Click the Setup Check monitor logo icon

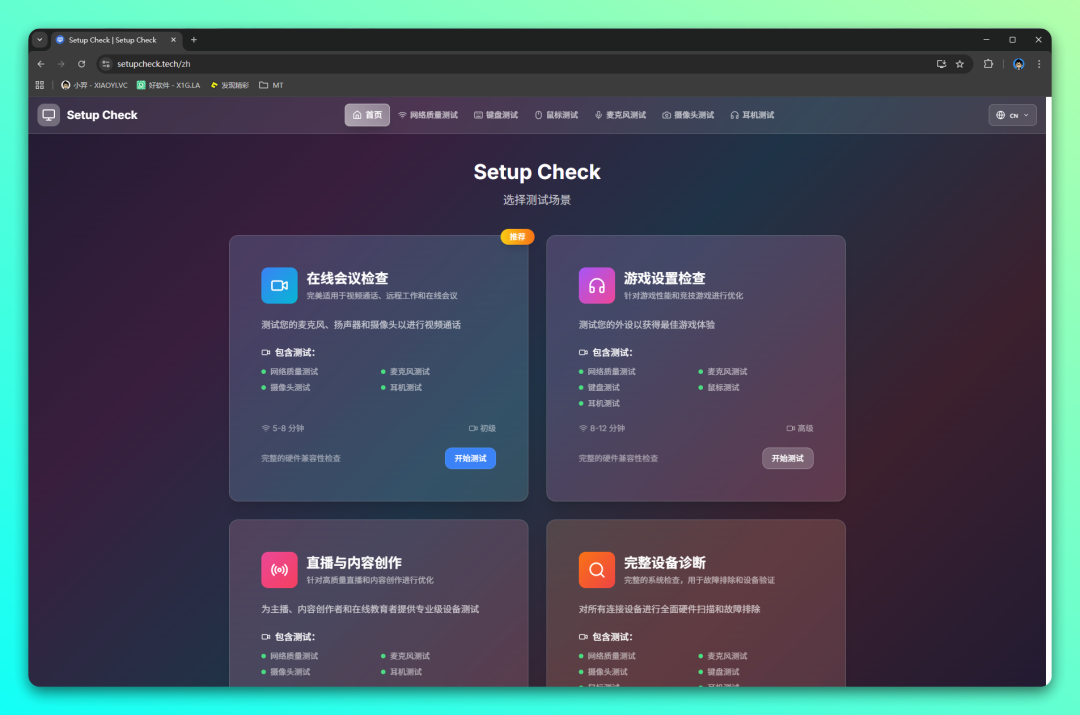[x=48, y=115]
